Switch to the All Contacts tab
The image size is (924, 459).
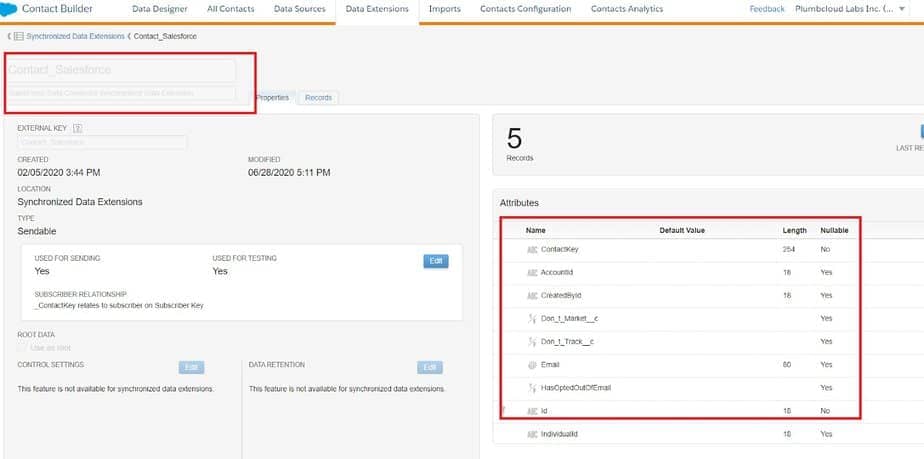coord(230,9)
